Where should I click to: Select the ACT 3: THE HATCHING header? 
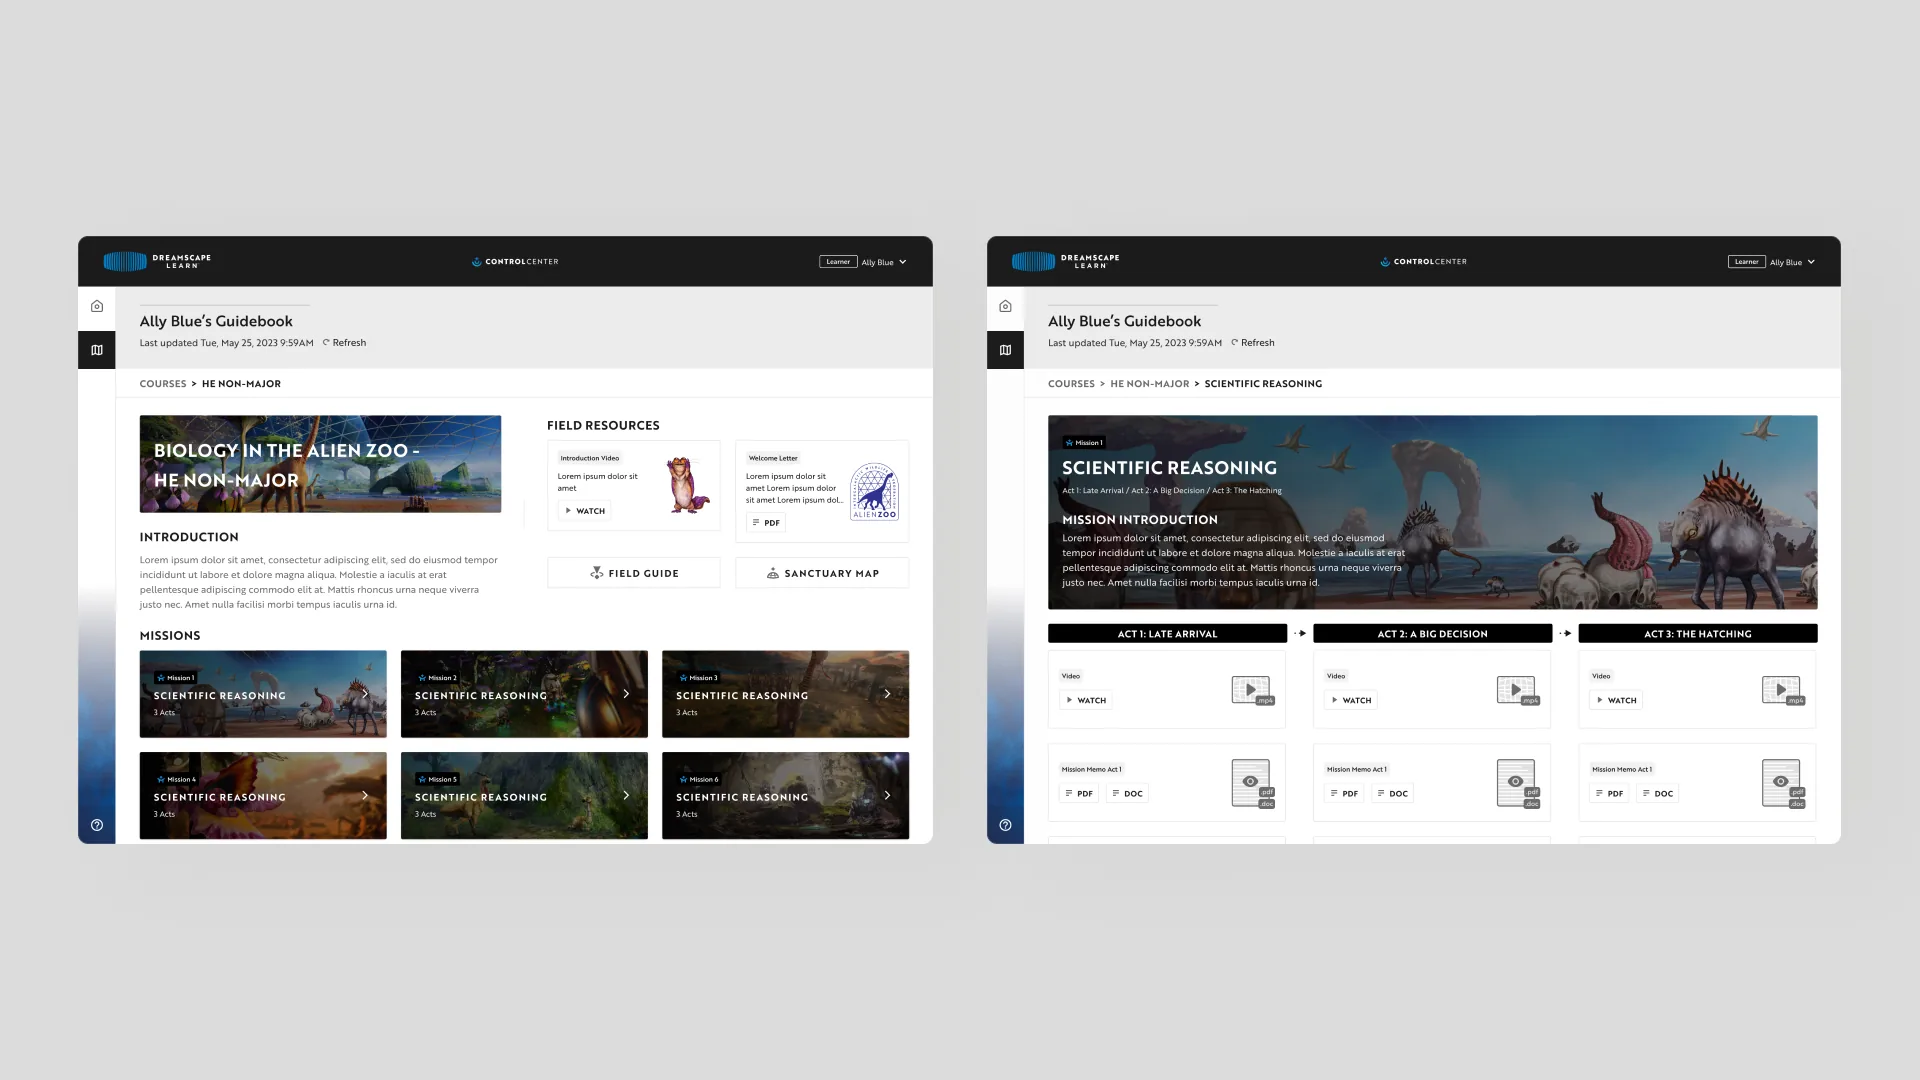[x=1698, y=634]
